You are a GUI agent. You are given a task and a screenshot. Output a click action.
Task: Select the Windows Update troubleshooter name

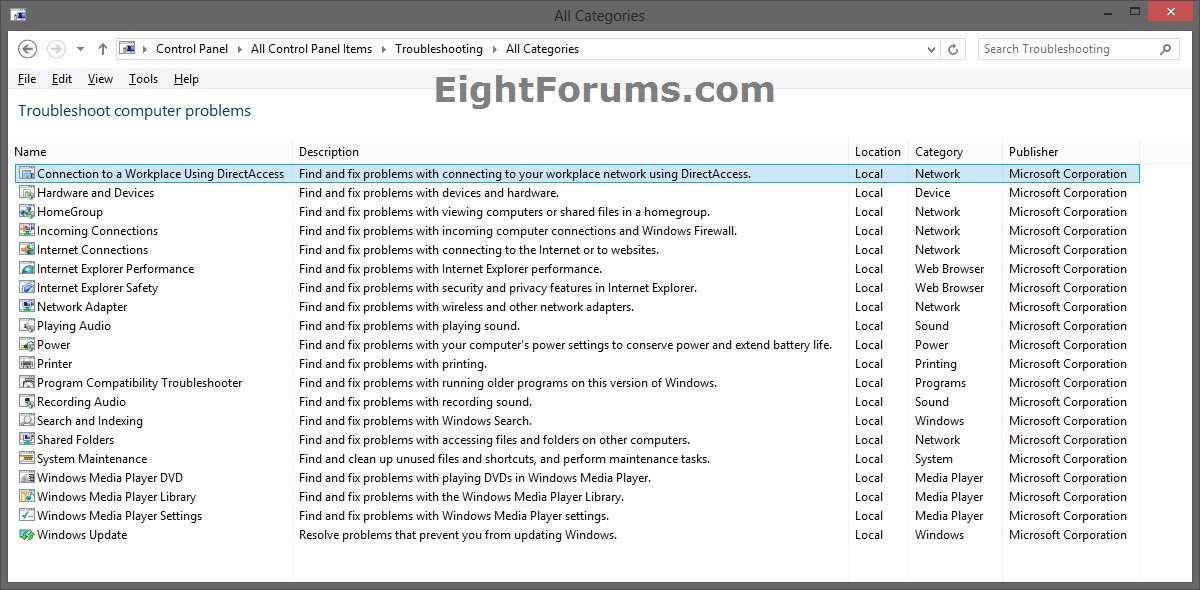click(82, 535)
